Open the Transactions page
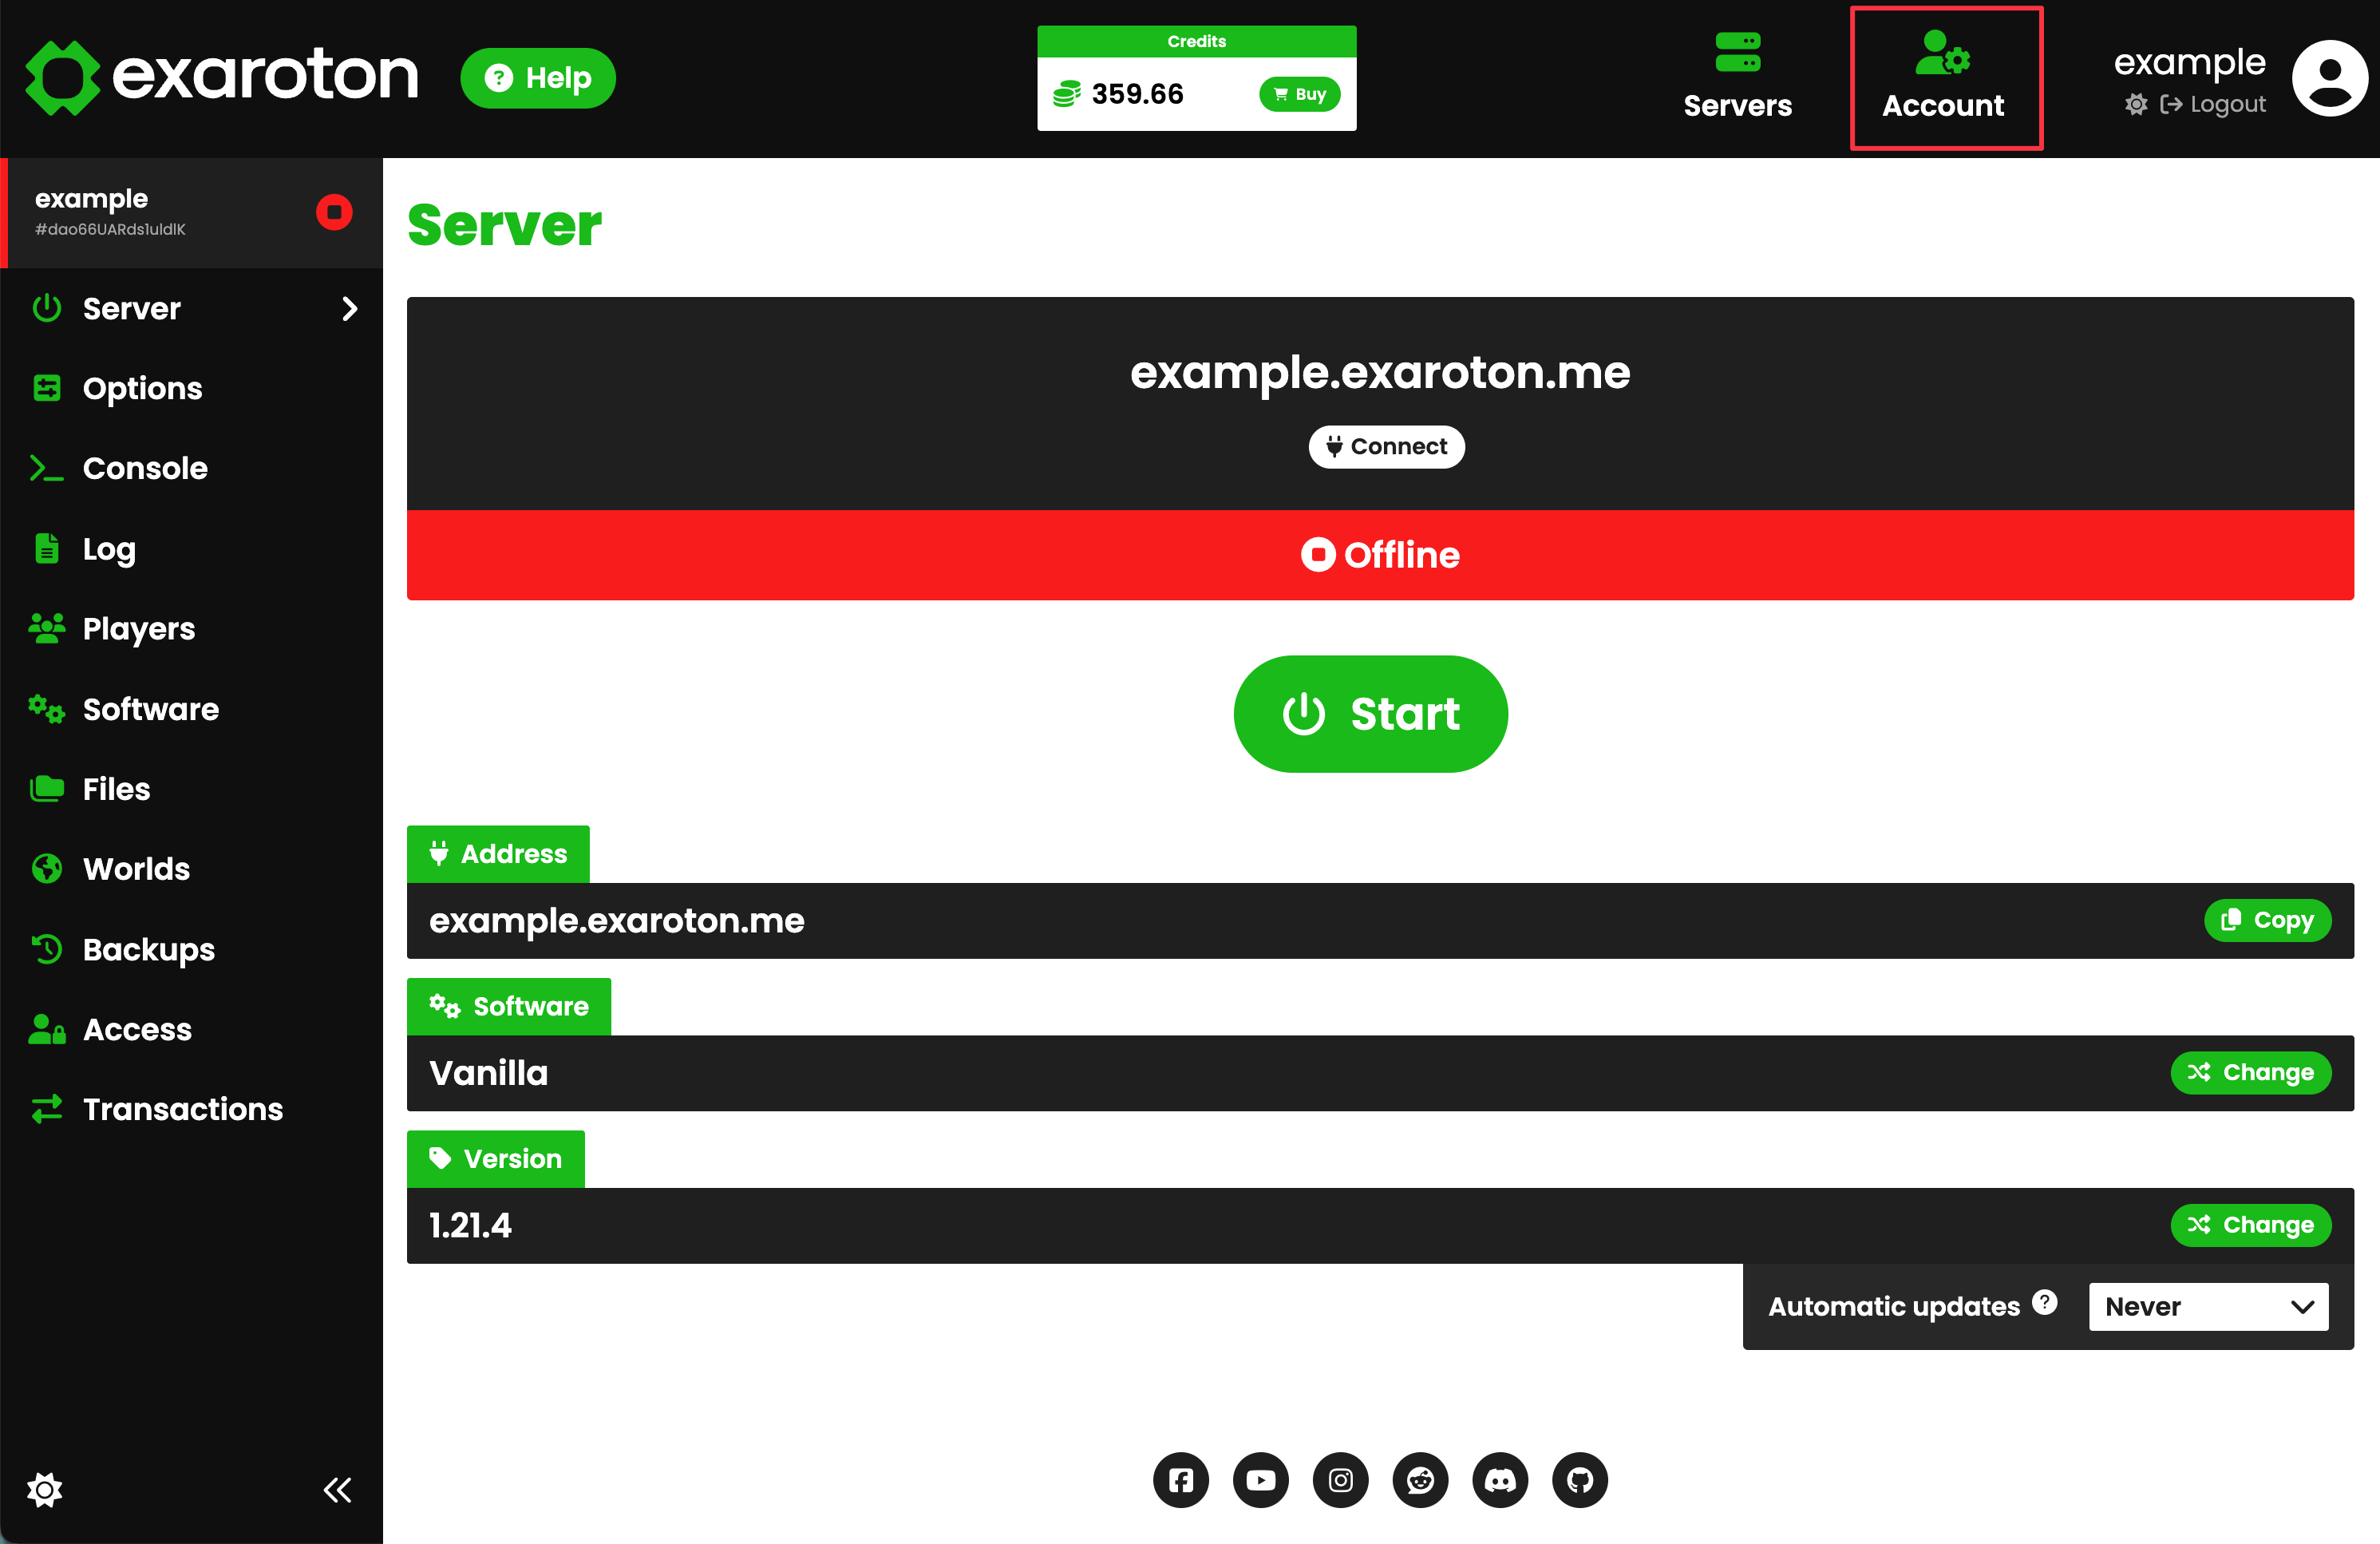The image size is (2380, 1544). [x=192, y=1108]
